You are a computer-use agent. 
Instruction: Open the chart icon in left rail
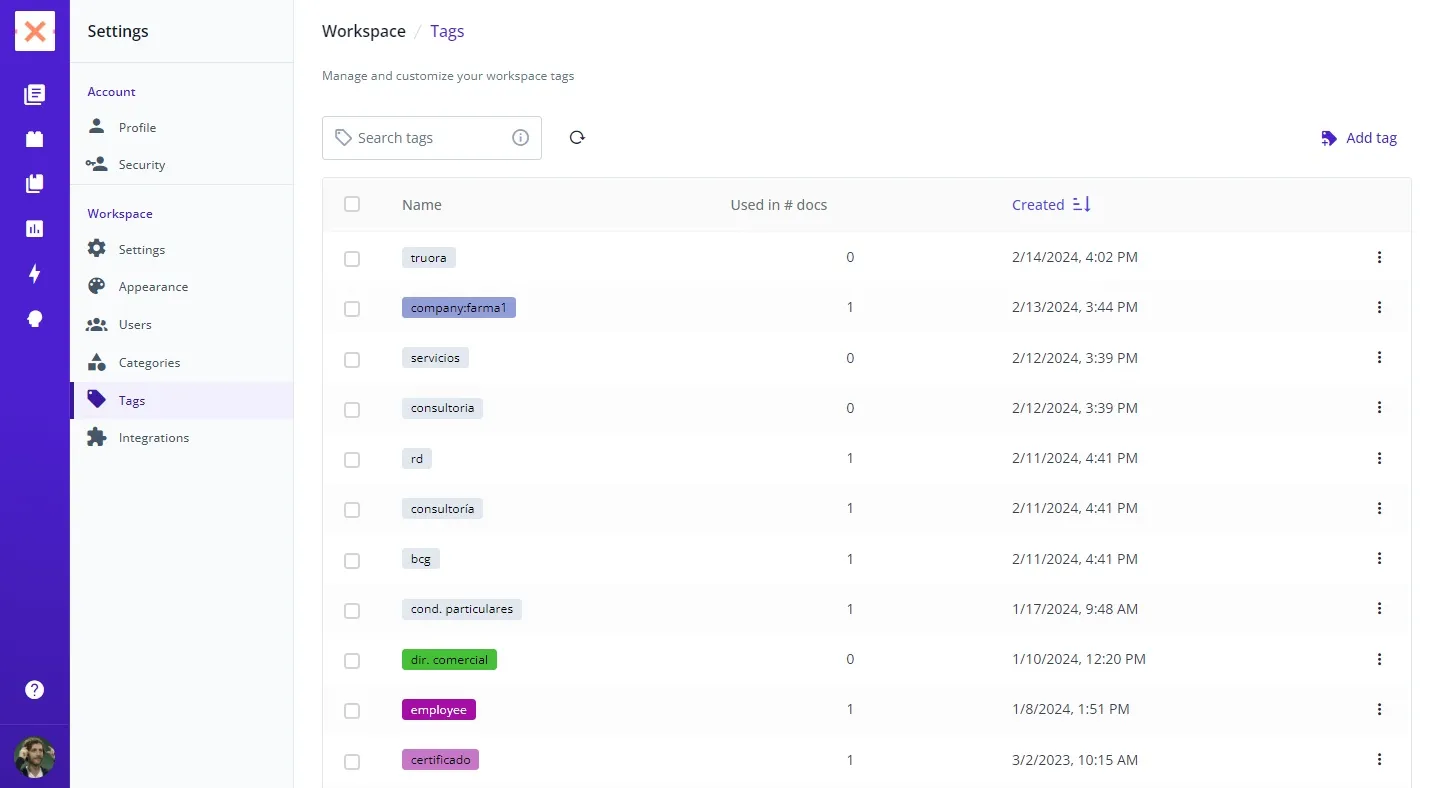coord(35,229)
